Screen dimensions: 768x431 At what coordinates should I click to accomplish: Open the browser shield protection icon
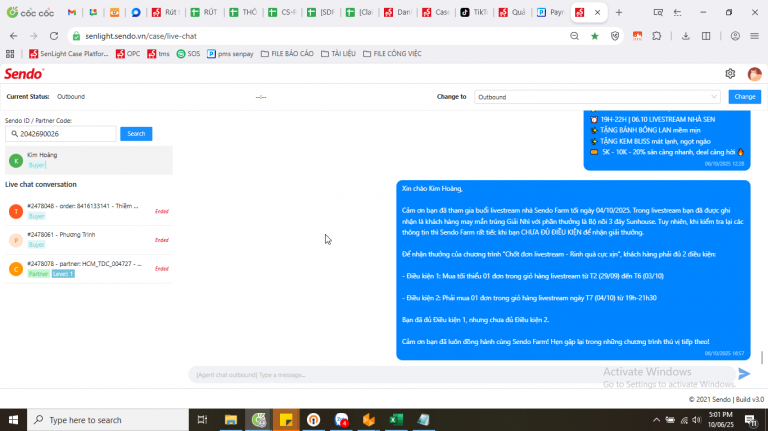coord(615,36)
